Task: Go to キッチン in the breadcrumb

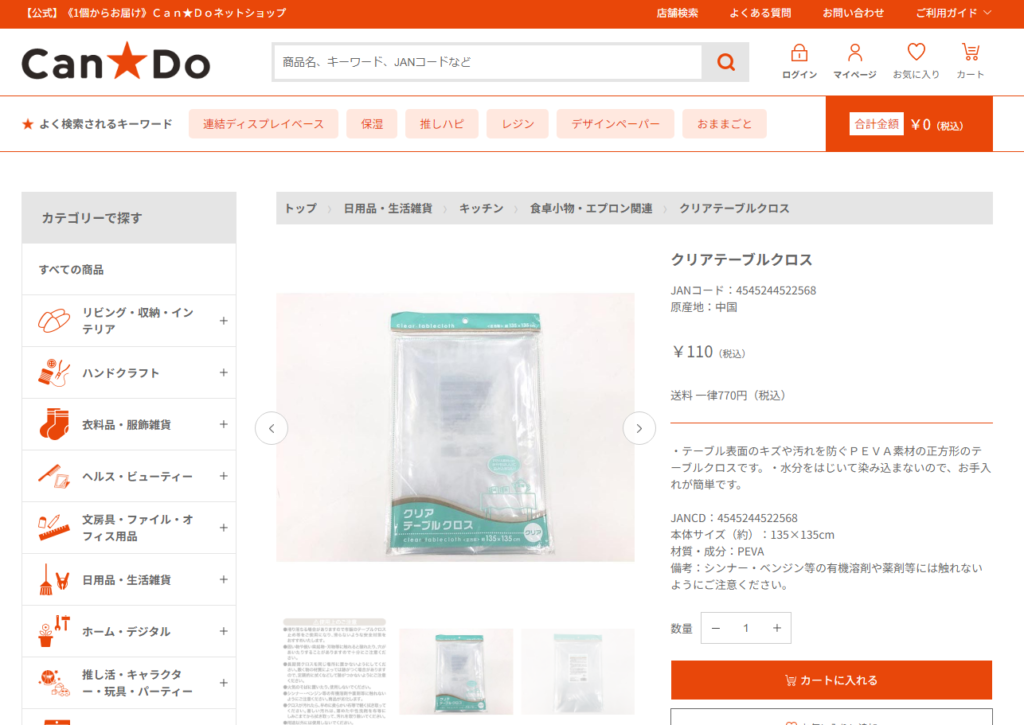Action: [x=481, y=208]
